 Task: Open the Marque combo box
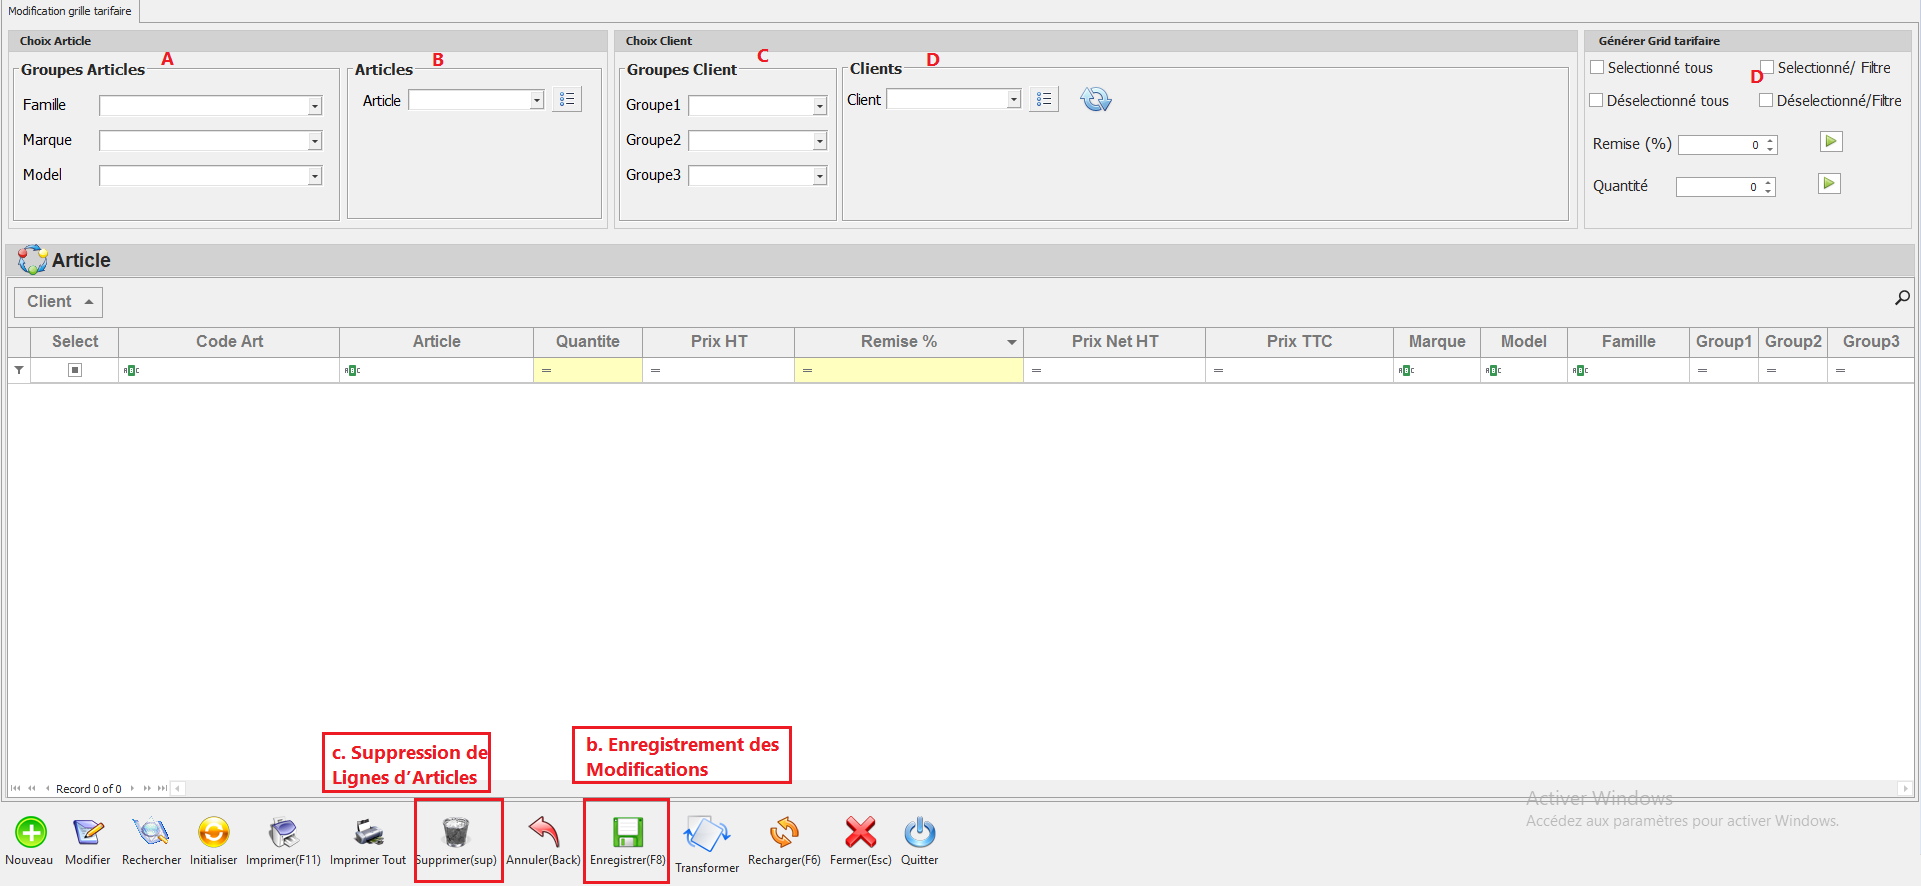[x=314, y=141]
